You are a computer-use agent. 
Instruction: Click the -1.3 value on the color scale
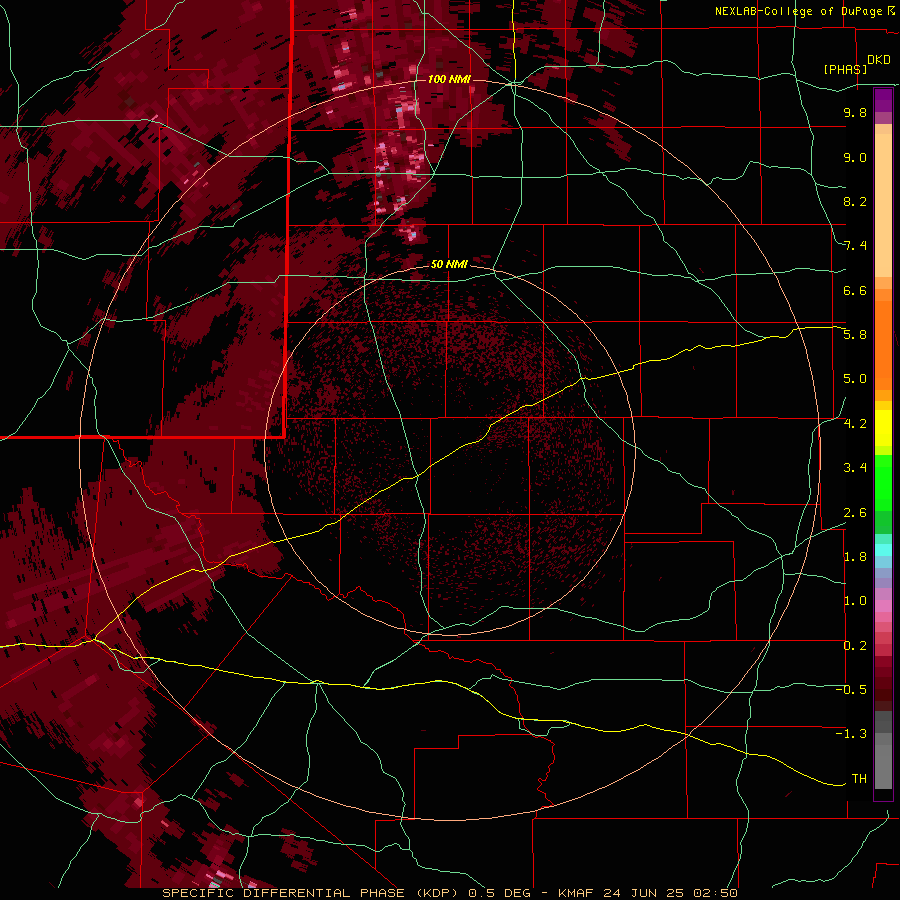point(851,734)
